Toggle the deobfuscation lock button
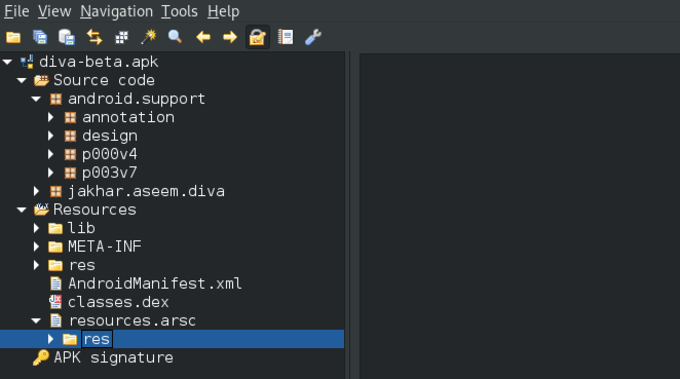Screen dimensions: 680x379 coord(258,37)
